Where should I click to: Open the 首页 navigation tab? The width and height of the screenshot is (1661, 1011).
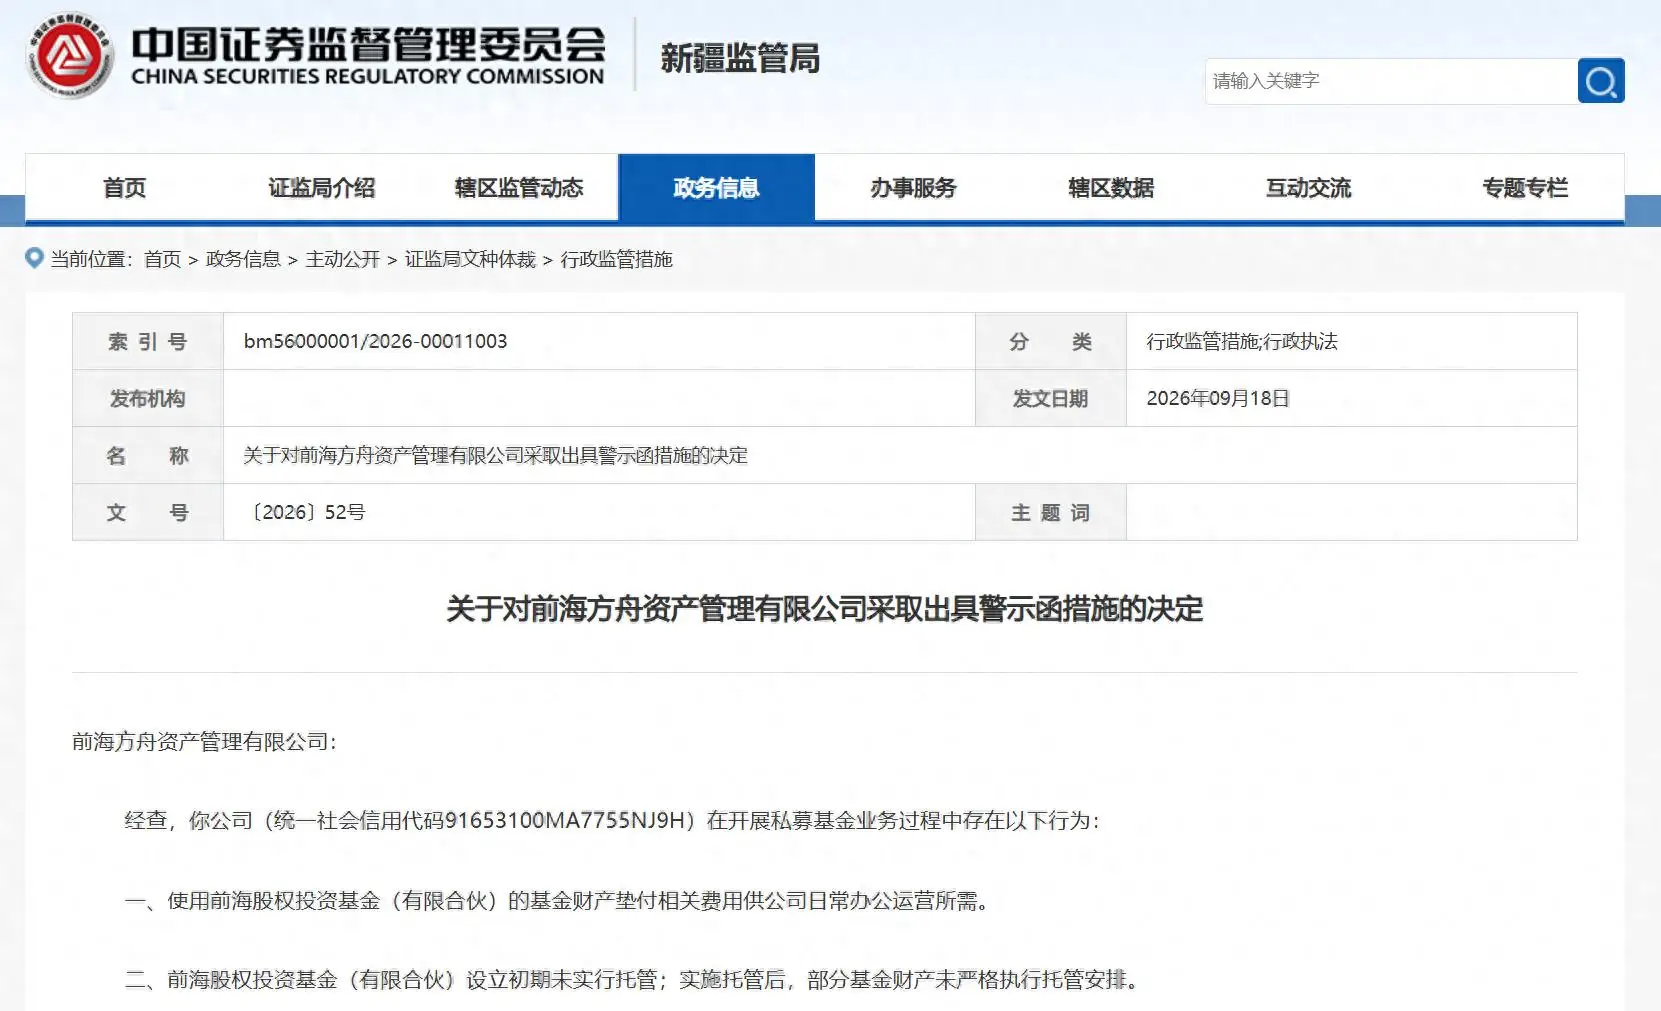tap(124, 187)
